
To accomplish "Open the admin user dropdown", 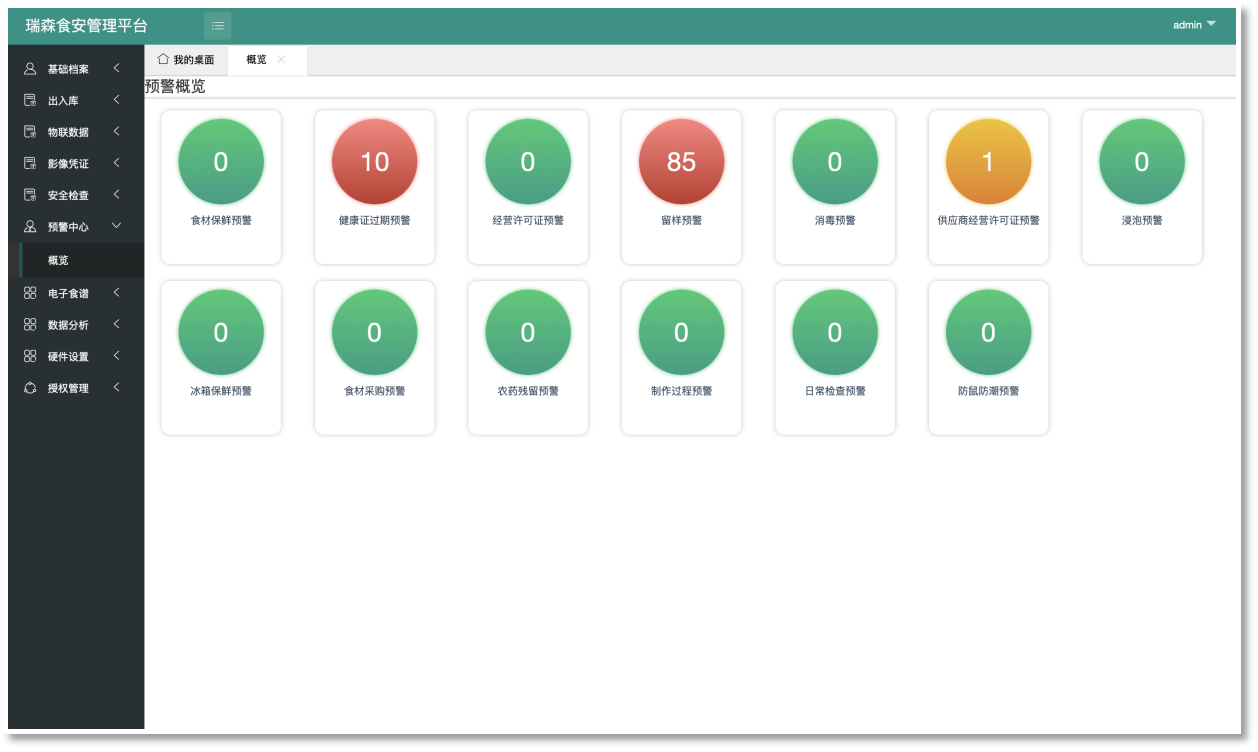I will coord(1194,25).
